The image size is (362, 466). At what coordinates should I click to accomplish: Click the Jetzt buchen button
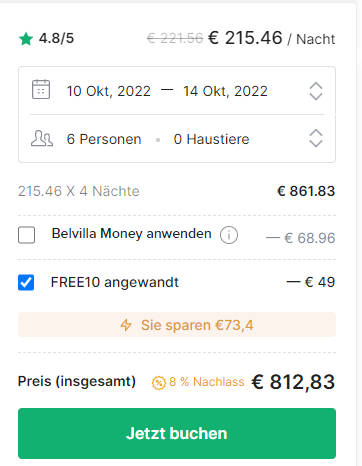click(177, 433)
